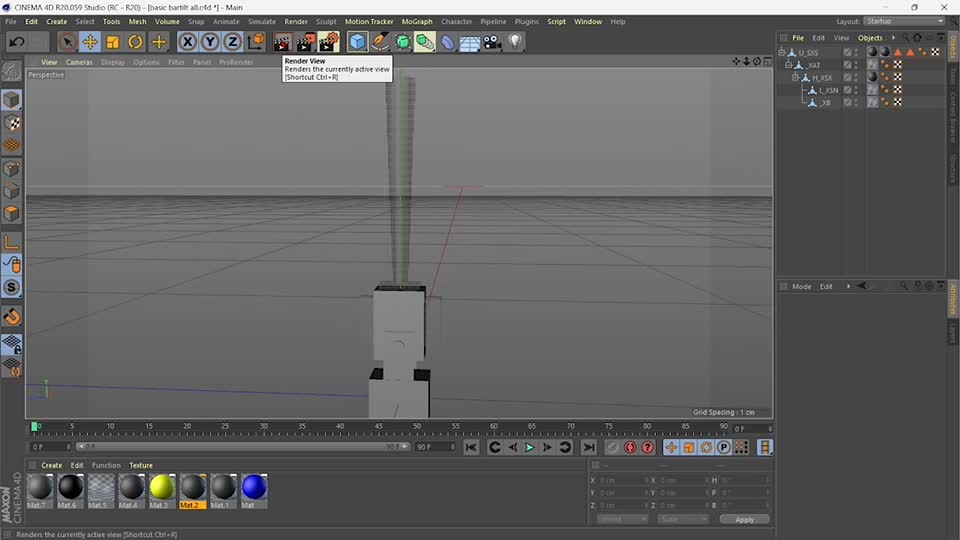960x540 pixels.
Task: Play animation forward
Action: tap(530, 448)
